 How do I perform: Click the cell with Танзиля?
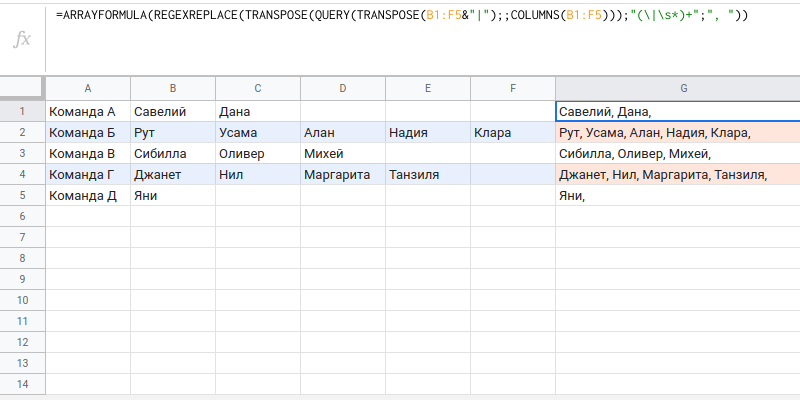[x=428, y=175]
